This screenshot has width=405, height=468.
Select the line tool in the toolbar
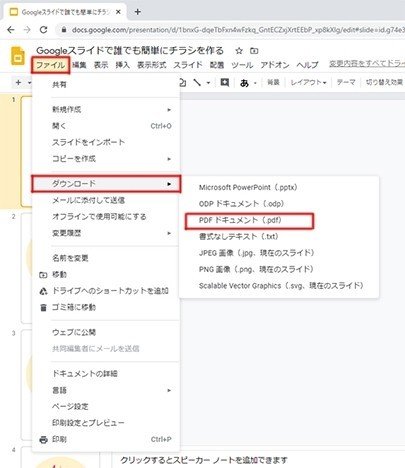click(x=197, y=82)
